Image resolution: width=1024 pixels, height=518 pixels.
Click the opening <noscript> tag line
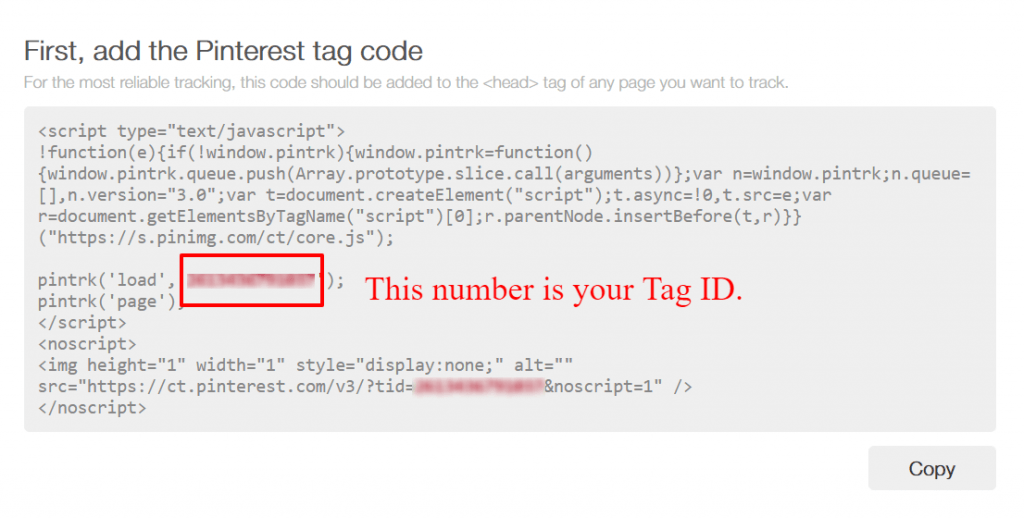coord(87,344)
